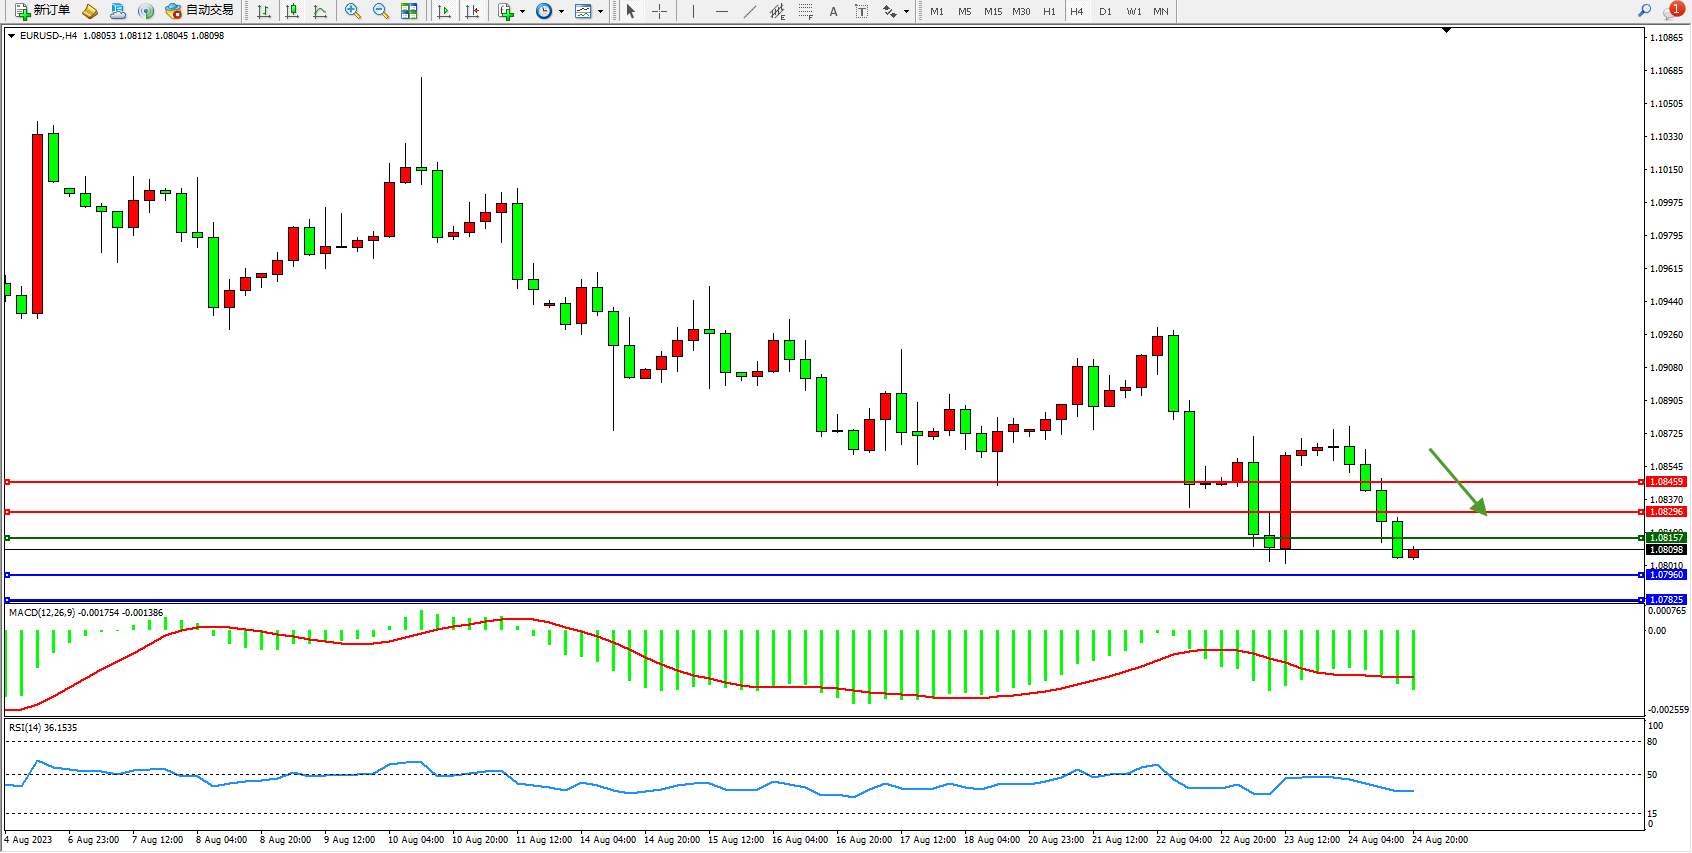Open the chart templates dropdown arrow
The width and height of the screenshot is (1692, 853).
coord(600,12)
